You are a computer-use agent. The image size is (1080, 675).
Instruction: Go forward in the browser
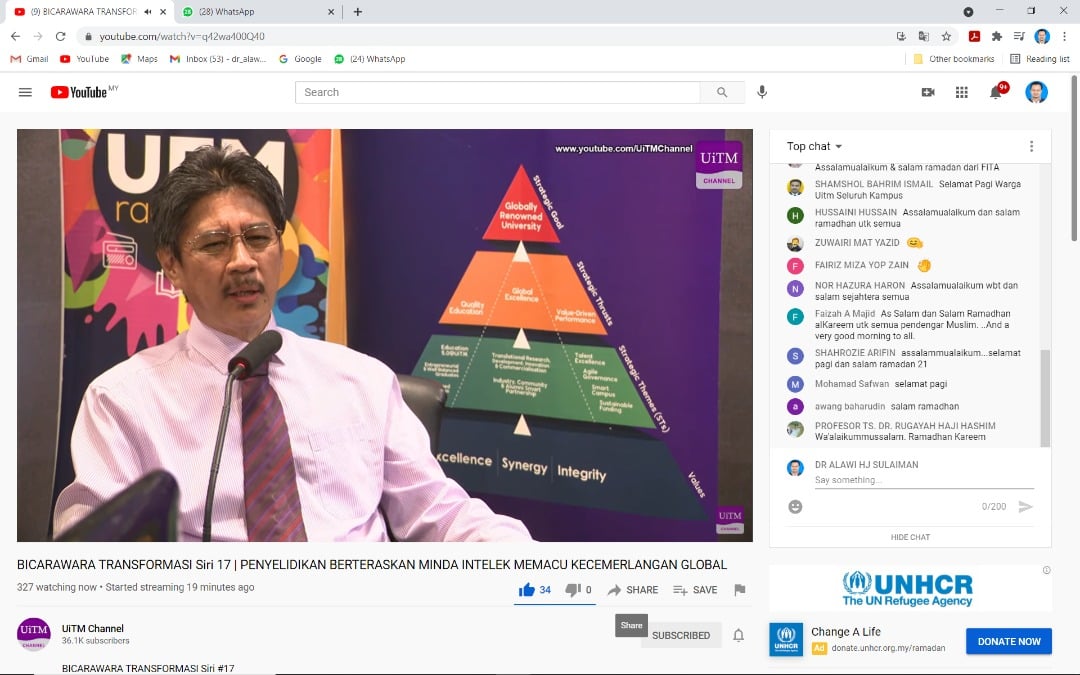click(x=38, y=37)
